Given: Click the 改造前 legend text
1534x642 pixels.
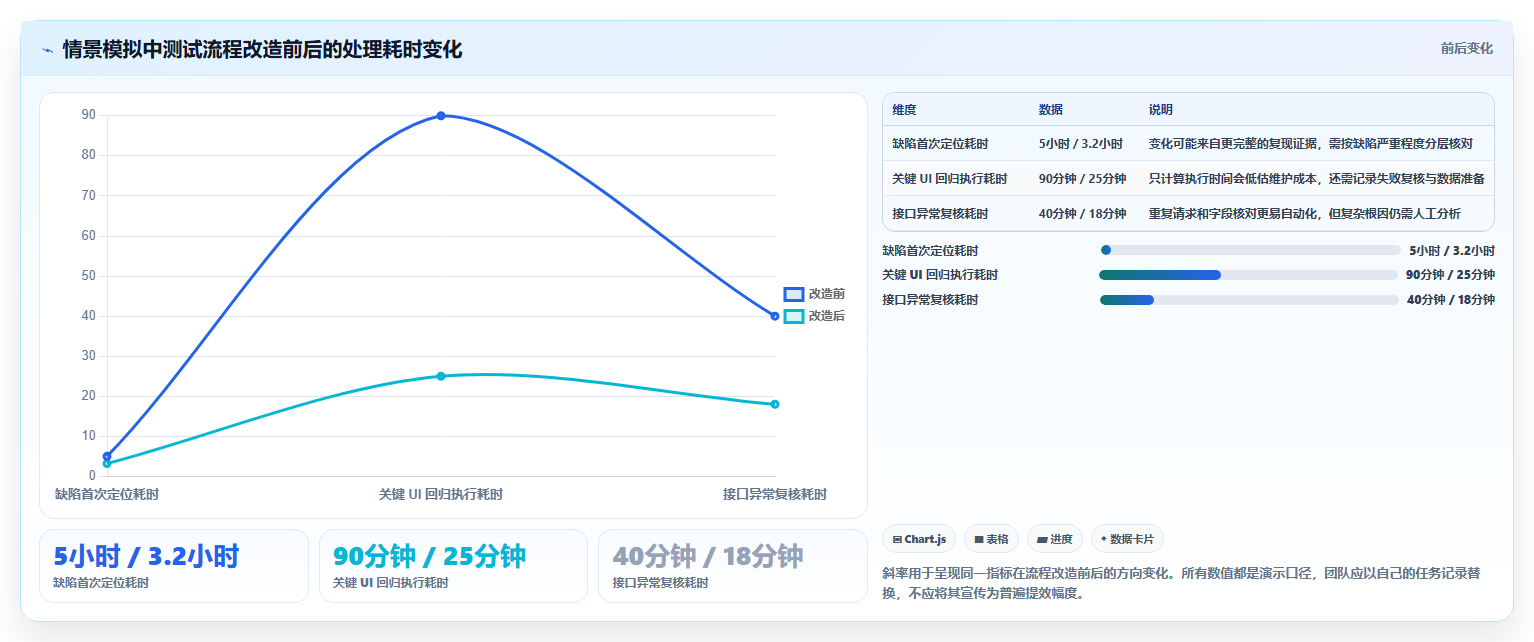Looking at the screenshot, I should point(827,294).
